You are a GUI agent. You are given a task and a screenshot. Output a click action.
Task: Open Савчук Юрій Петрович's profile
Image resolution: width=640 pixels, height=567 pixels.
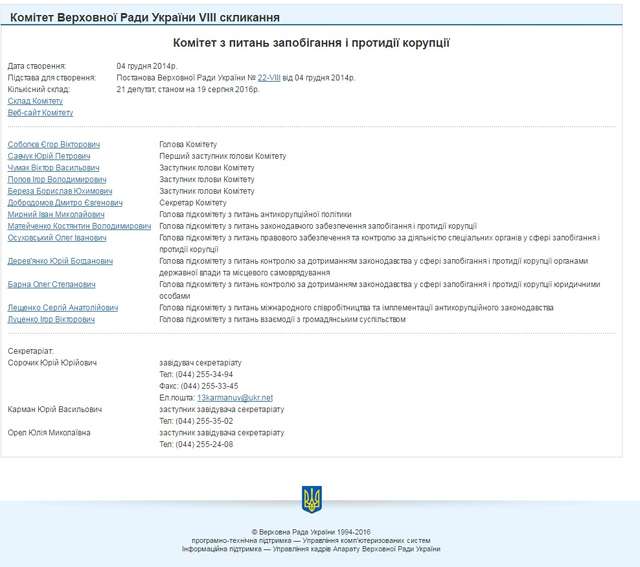[x=49, y=156]
